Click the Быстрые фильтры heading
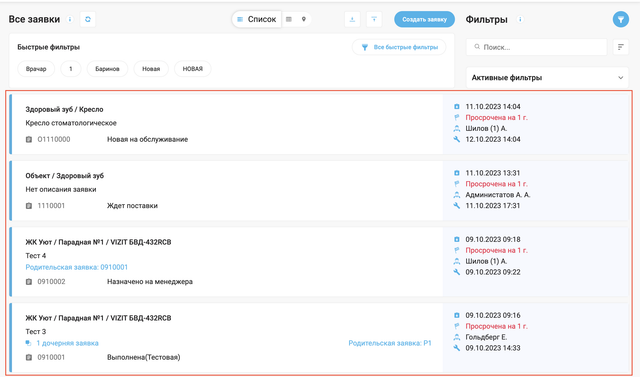Image resolution: width=640 pixels, height=377 pixels. point(49,47)
